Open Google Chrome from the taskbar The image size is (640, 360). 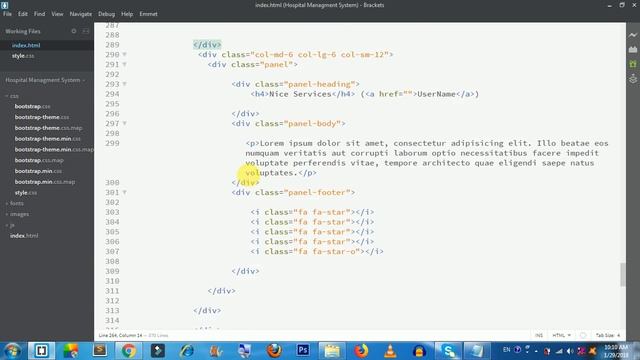129,351
